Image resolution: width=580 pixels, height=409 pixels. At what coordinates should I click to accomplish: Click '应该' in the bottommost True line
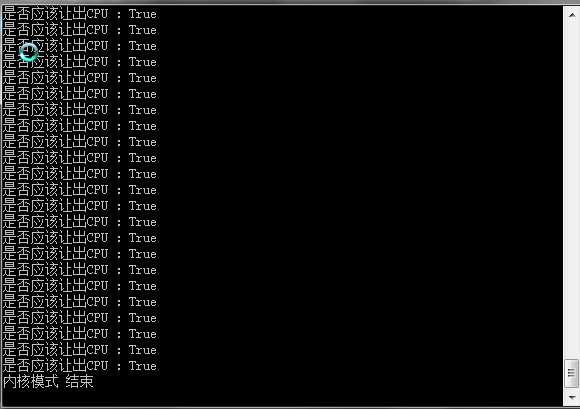[x=44, y=366]
